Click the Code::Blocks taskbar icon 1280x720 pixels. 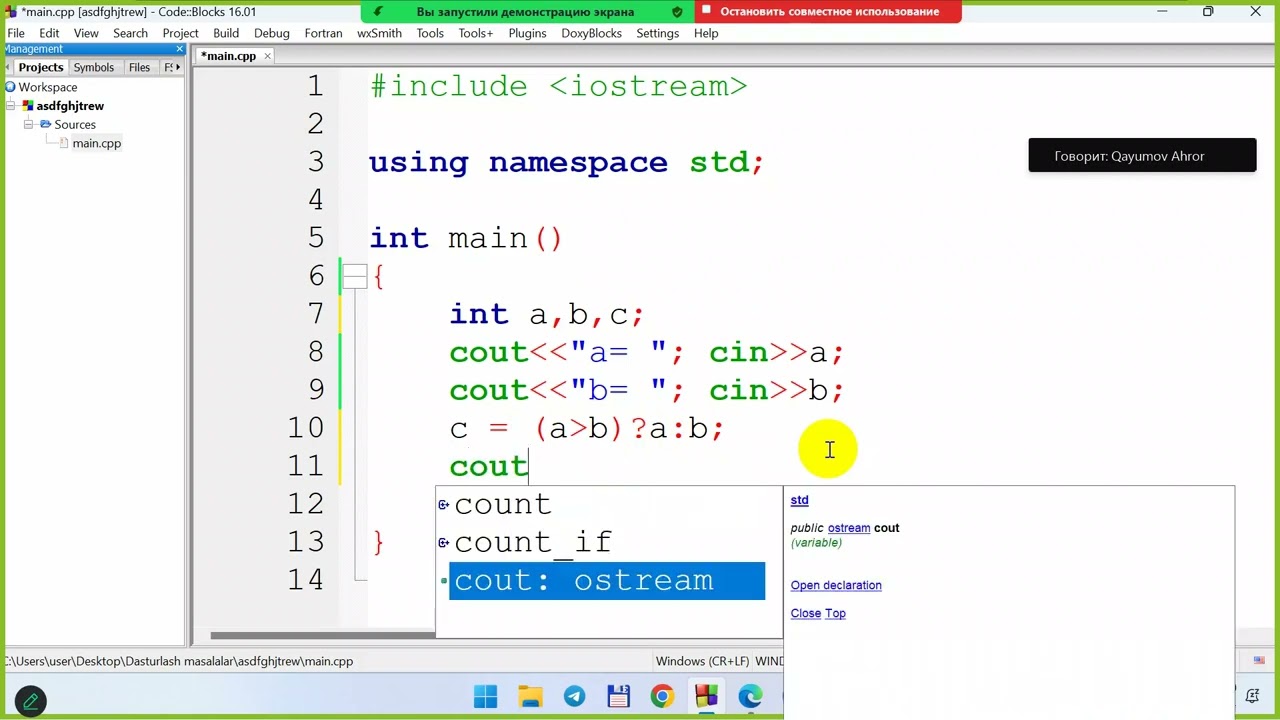click(x=706, y=696)
